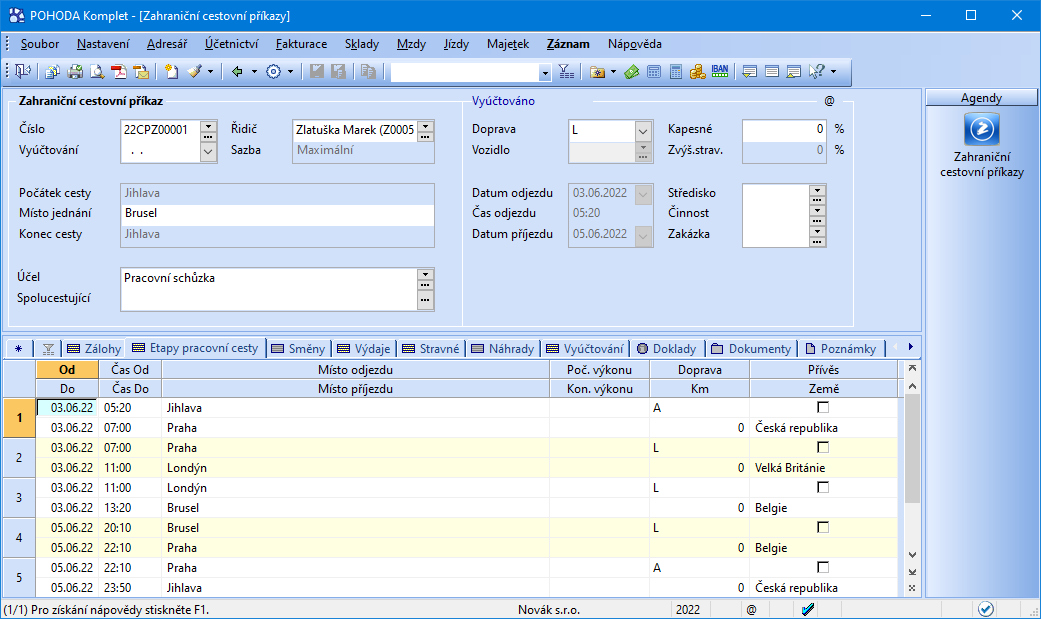Viewport: 1041px width, 619px height.
Task: Click the round checkmark icon at status bar end
Action: 986,609
